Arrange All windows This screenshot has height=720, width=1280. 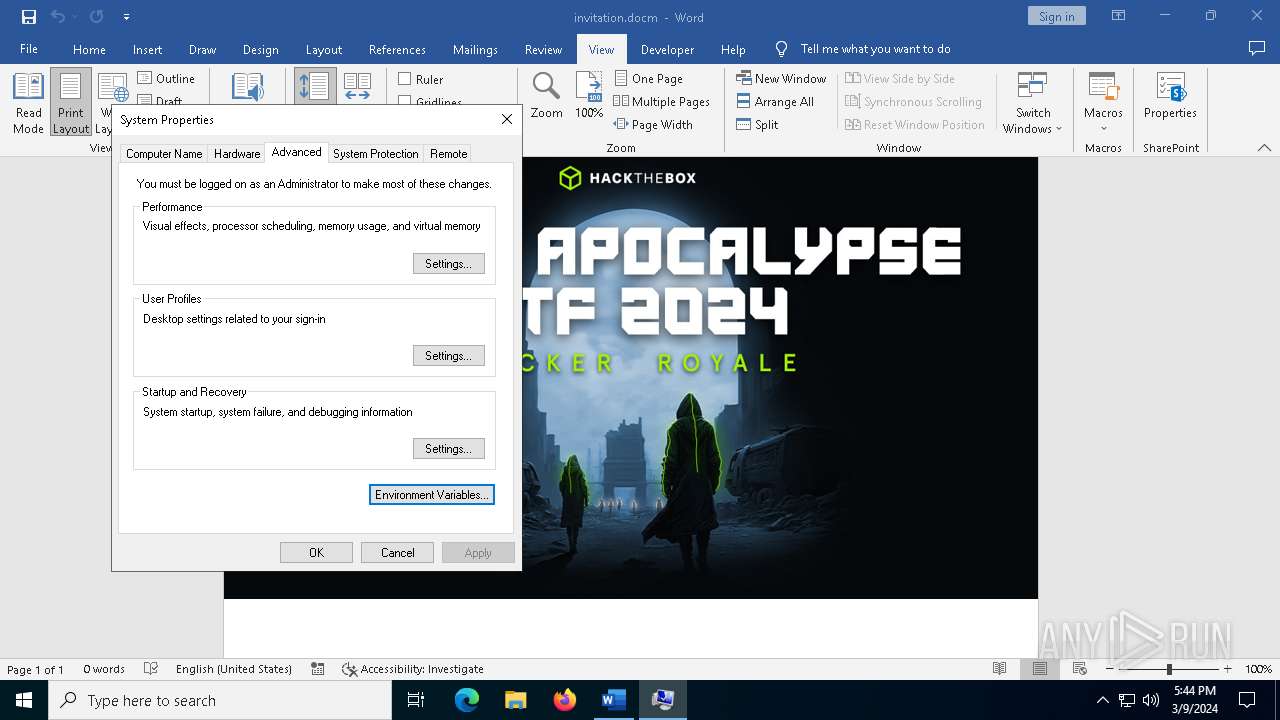pos(775,101)
